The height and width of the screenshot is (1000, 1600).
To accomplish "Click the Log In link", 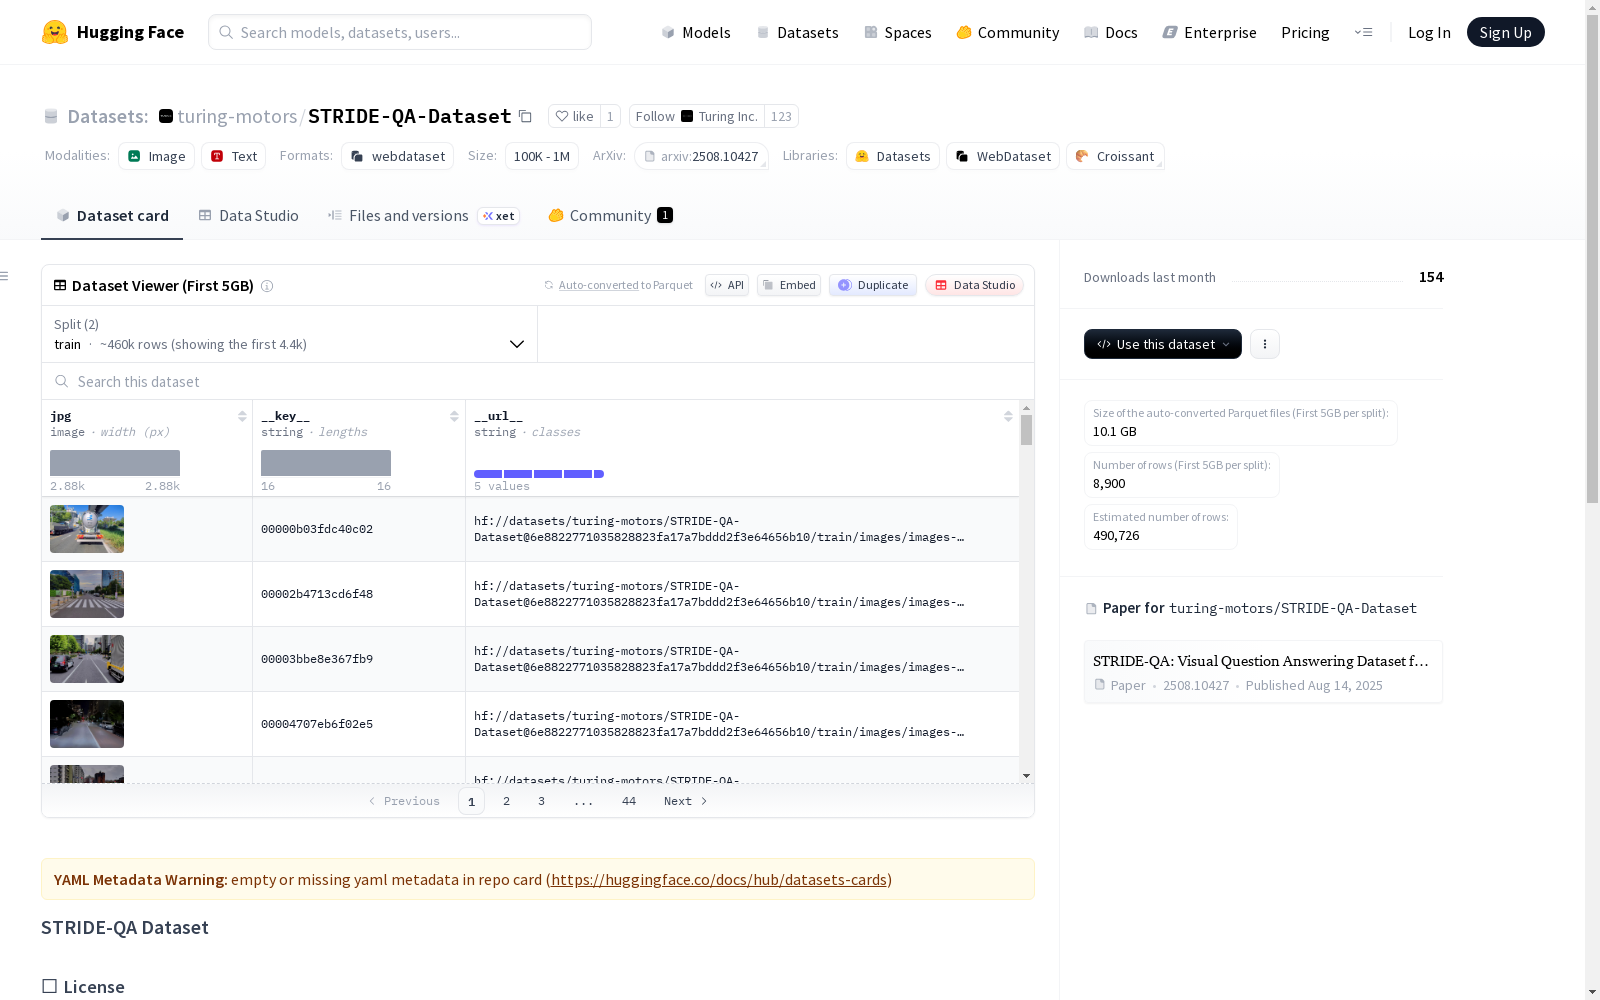I will click(1429, 32).
